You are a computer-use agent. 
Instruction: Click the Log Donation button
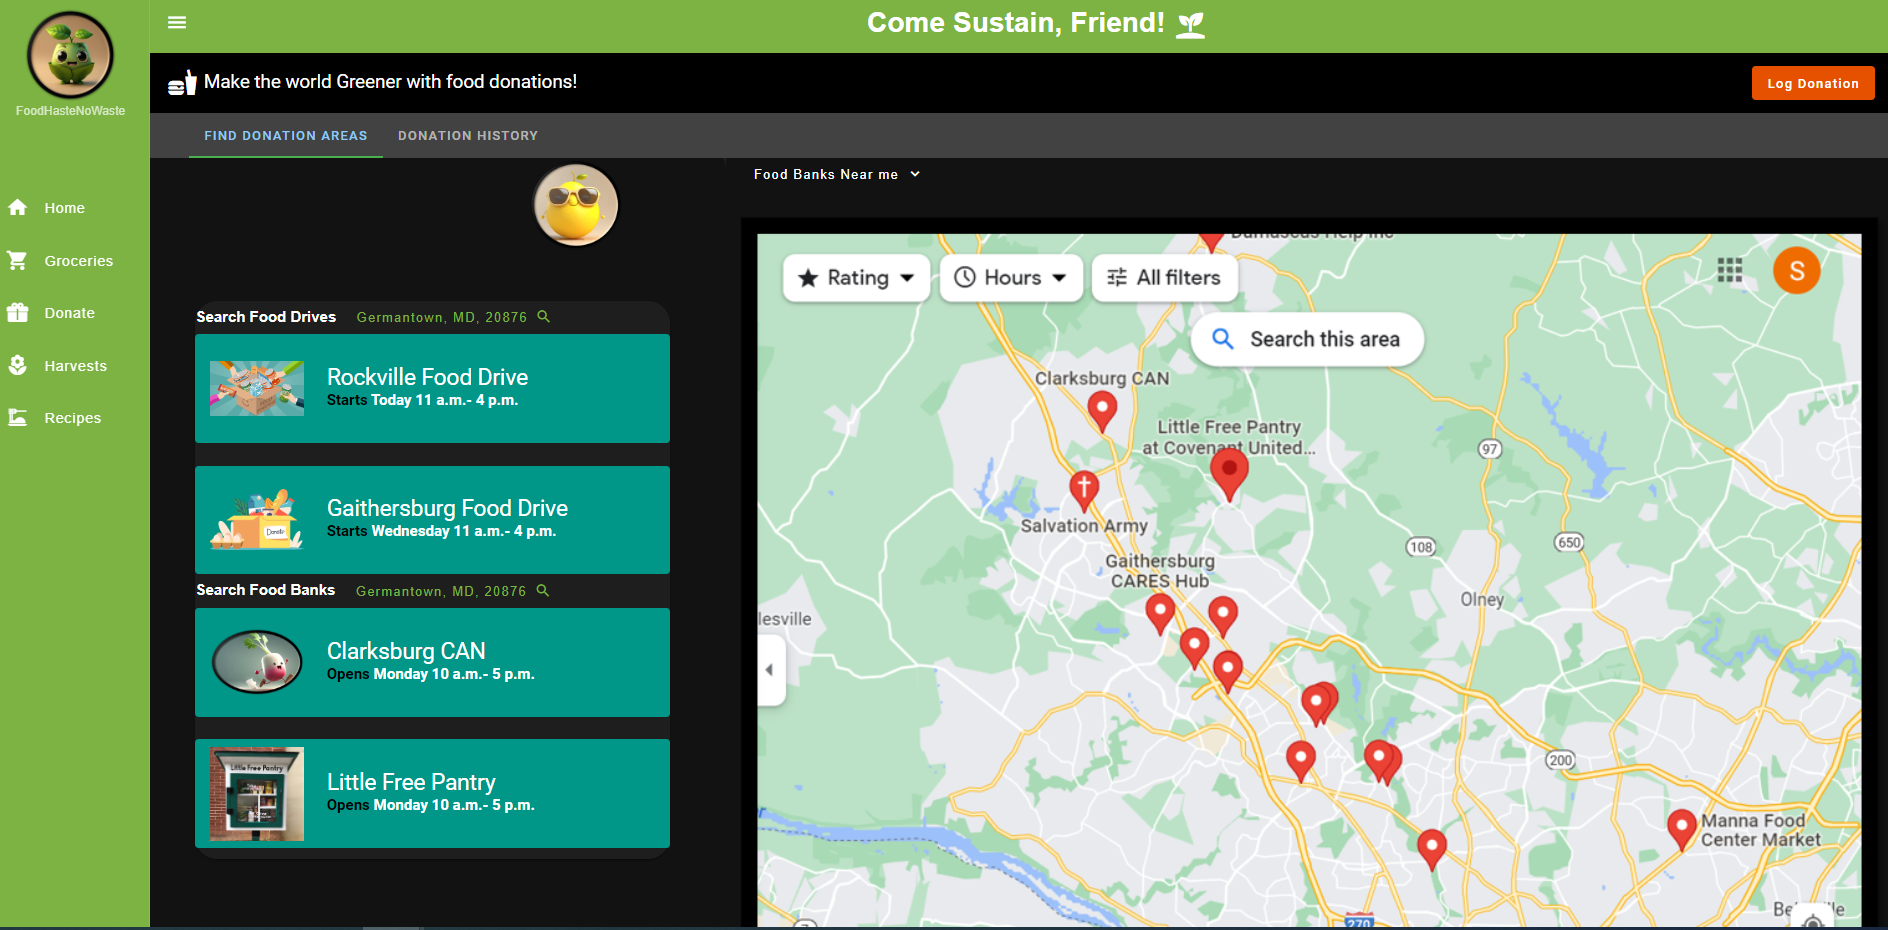coord(1813,83)
